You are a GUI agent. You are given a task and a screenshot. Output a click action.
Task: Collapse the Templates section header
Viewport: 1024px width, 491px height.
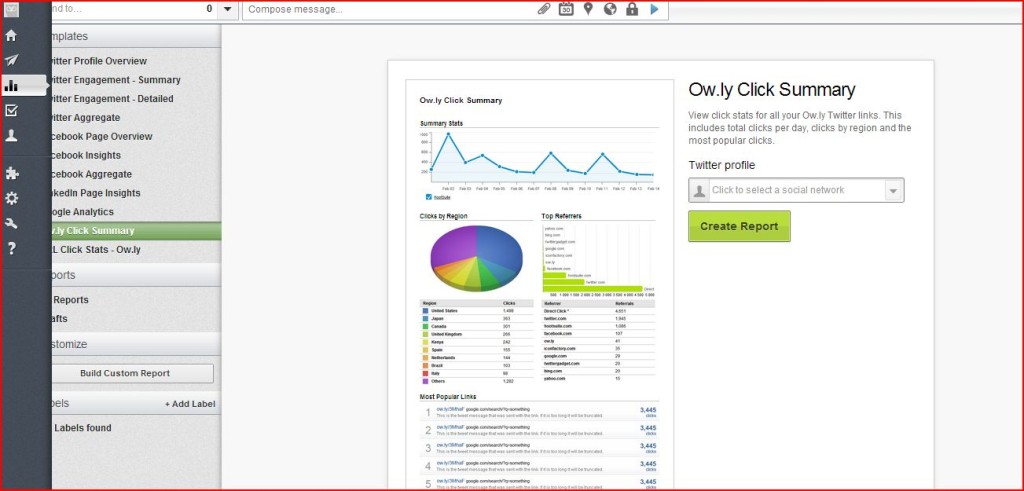pyautogui.click(x=136, y=37)
